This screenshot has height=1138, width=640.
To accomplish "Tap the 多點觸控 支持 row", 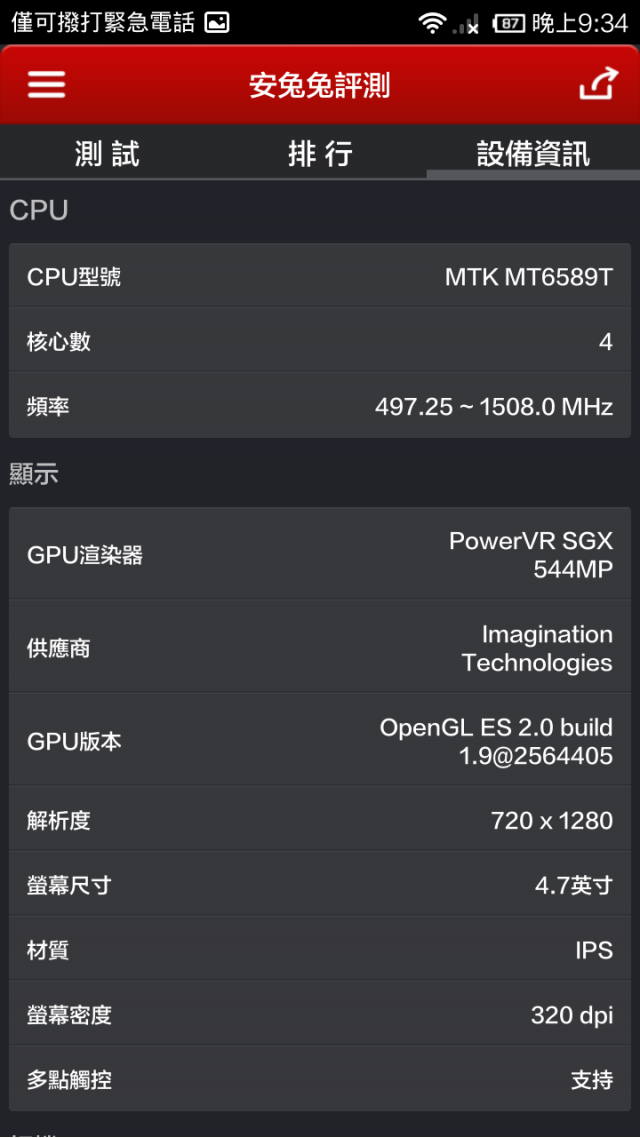I will point(320,1078).
